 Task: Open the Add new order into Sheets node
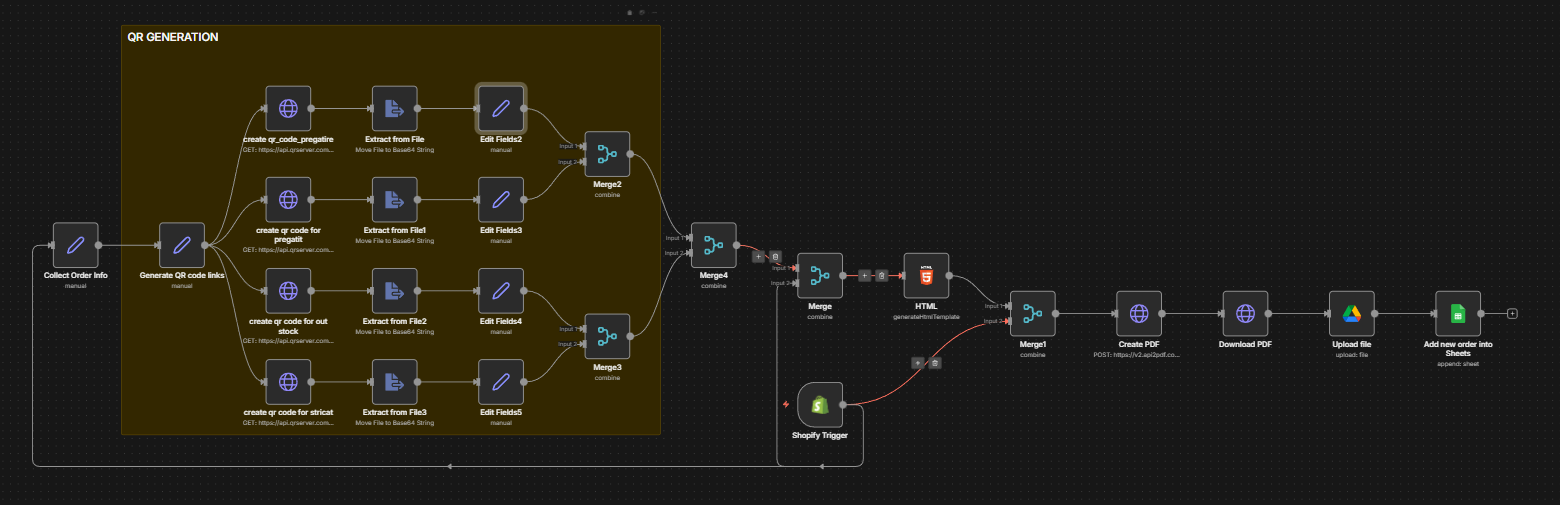click(1458, 314)
